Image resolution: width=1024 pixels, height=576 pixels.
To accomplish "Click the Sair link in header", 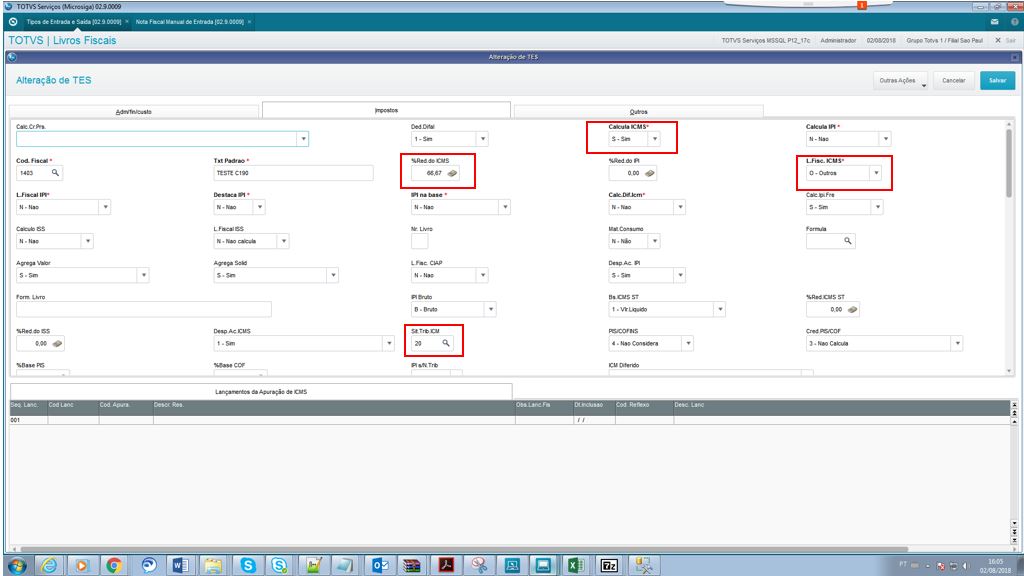I will [x=1010, y=40].
